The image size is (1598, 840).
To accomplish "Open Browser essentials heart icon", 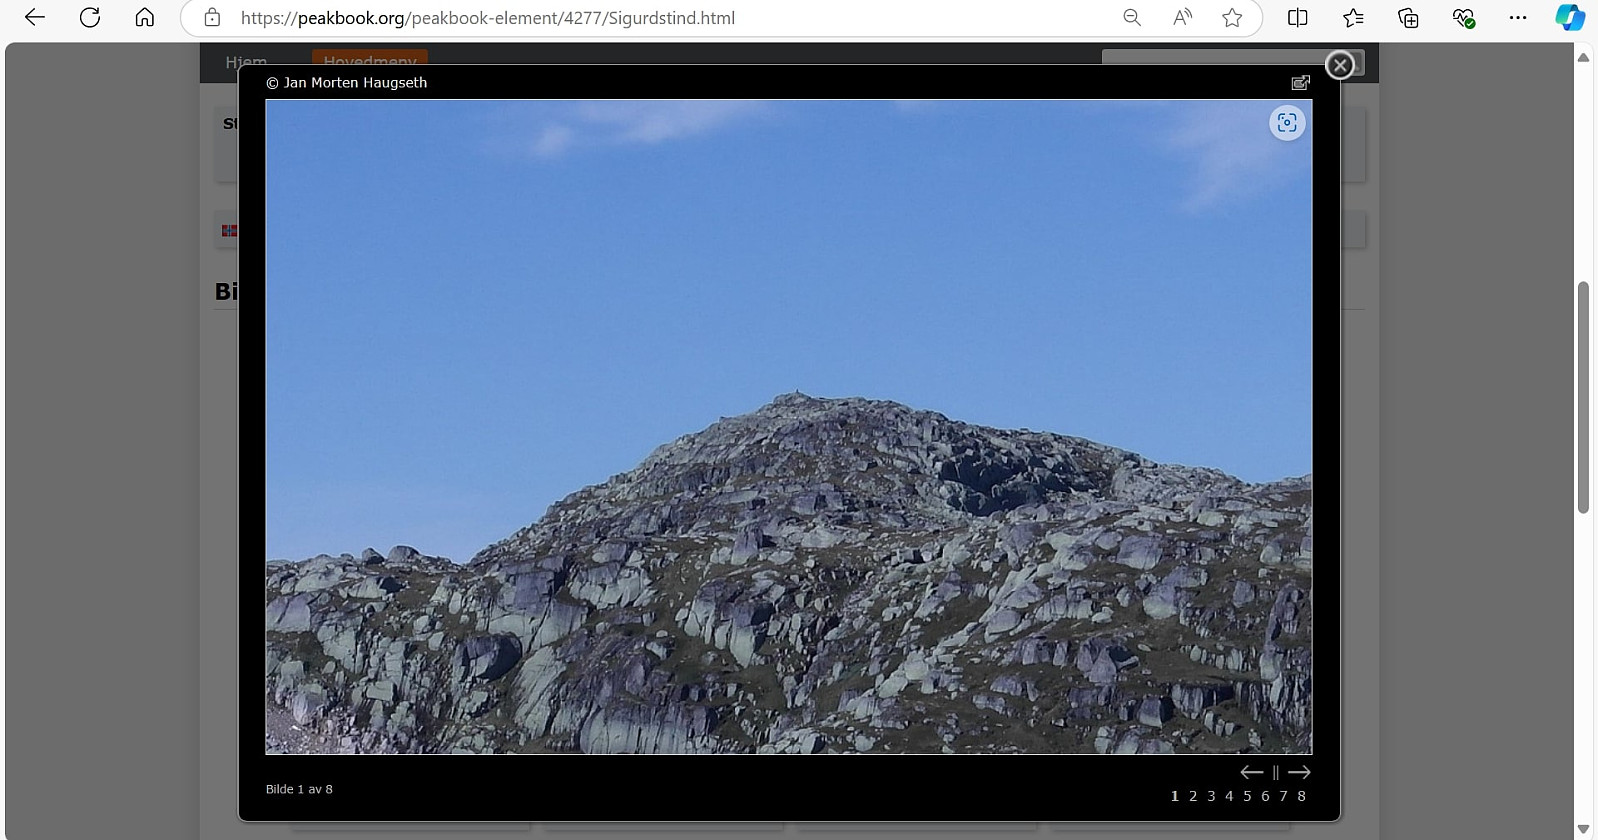I will pyautogui.click(x=1463, y=17).
